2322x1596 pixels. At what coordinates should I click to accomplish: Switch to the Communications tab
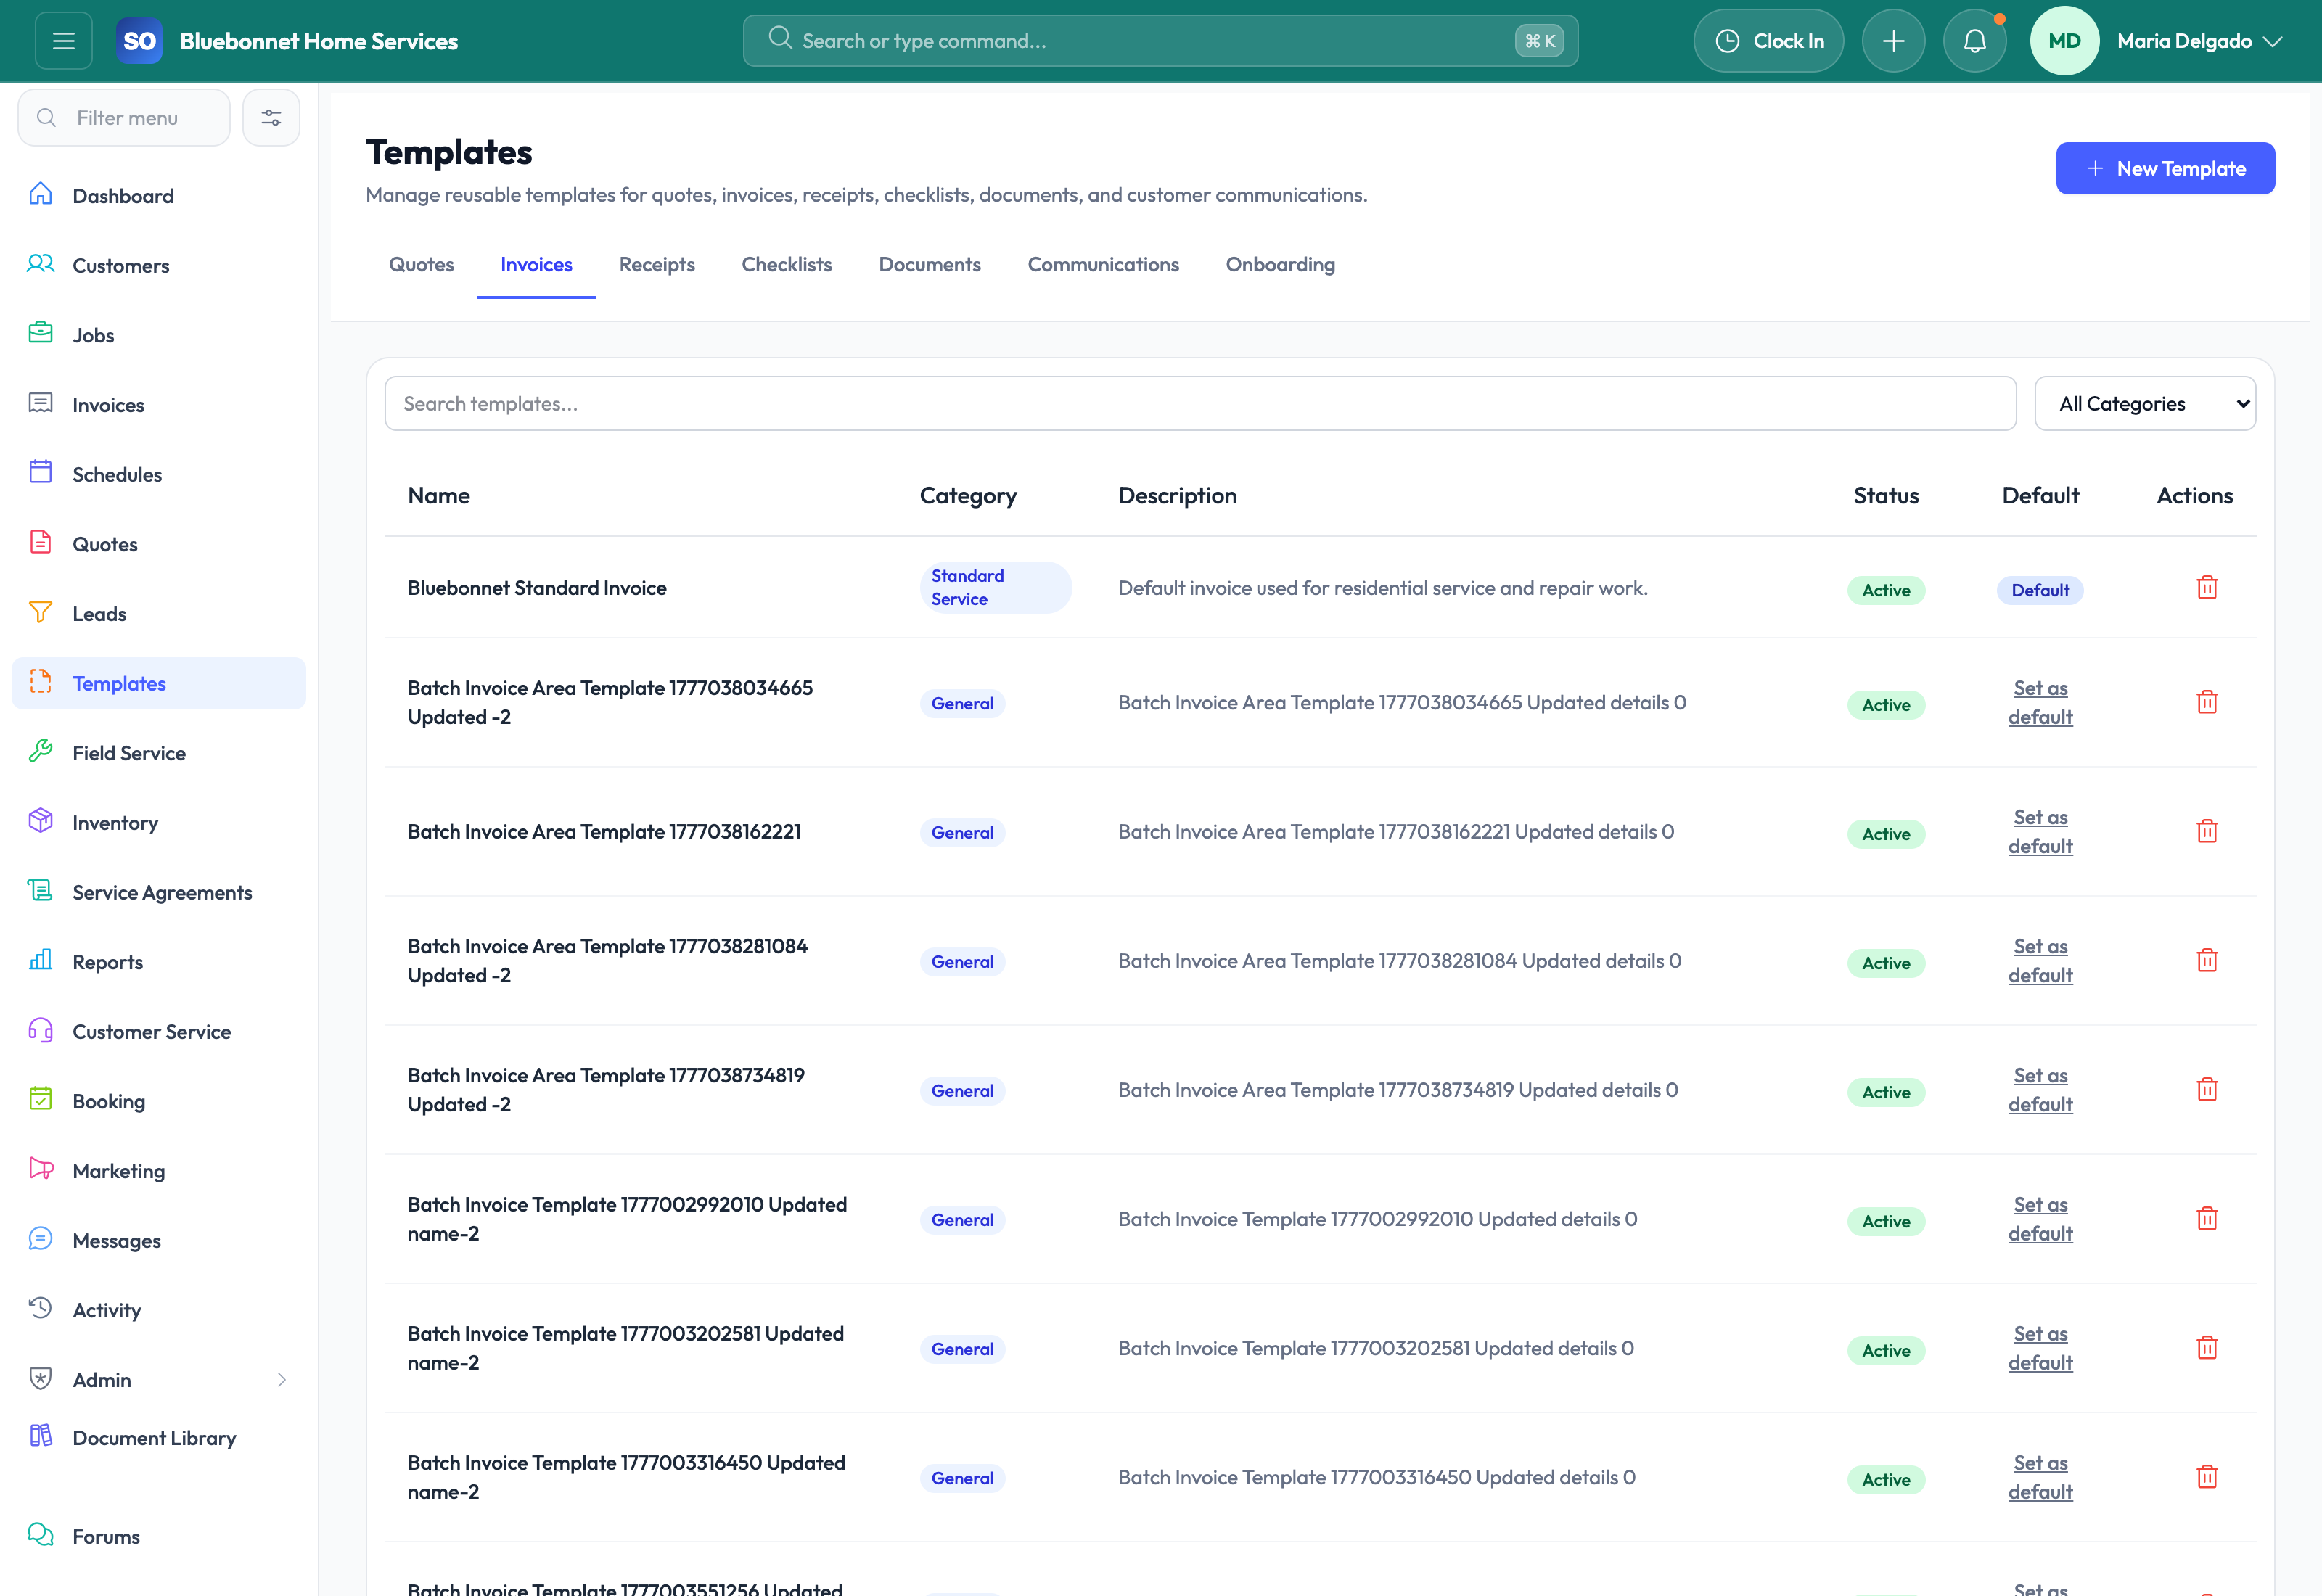[x=1103, y=265]
